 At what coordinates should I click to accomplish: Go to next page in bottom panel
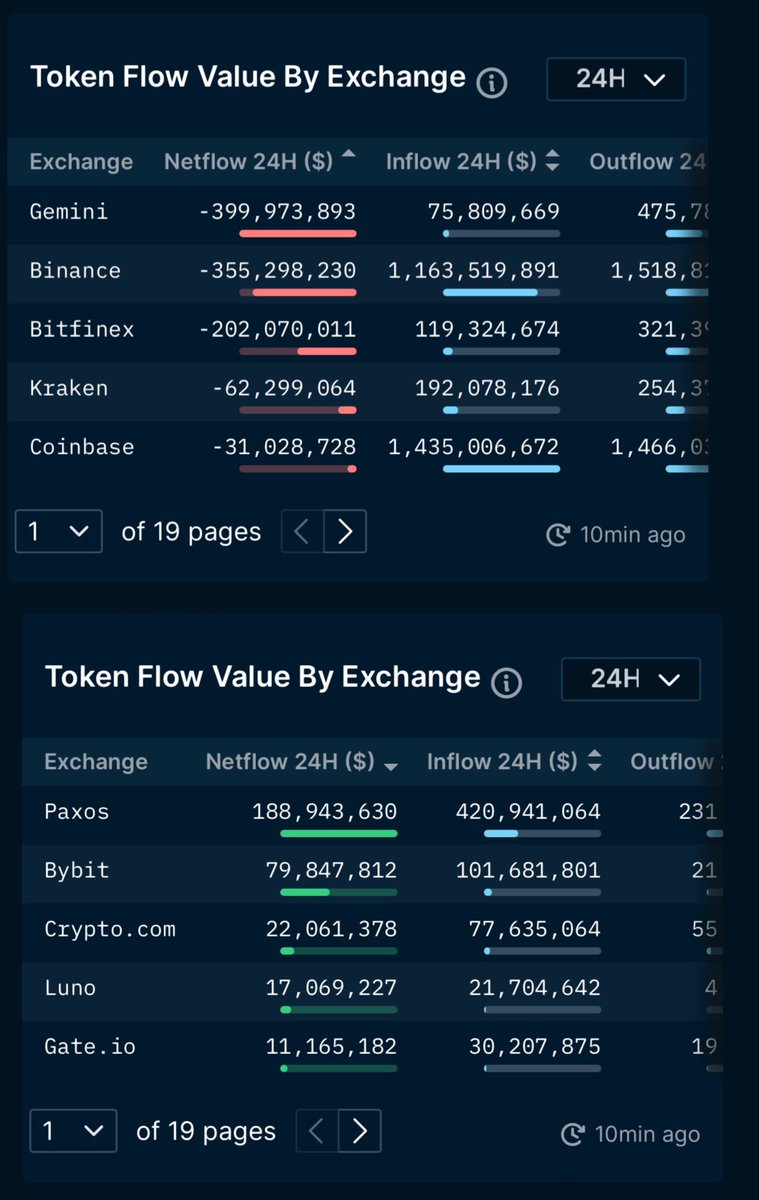point(360,1131)
